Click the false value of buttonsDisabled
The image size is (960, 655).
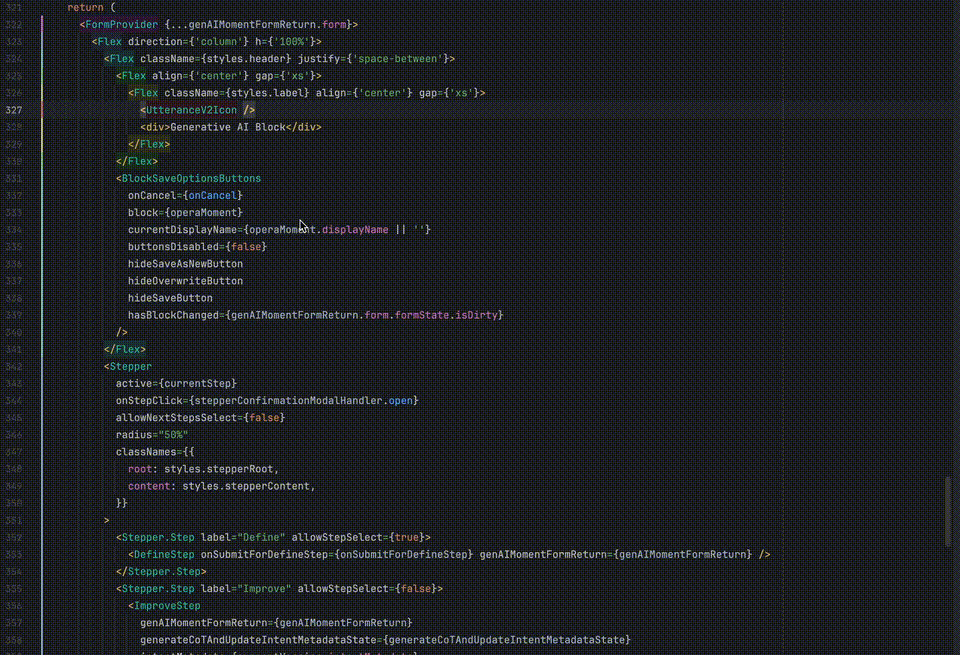click(x=246, y=247)
